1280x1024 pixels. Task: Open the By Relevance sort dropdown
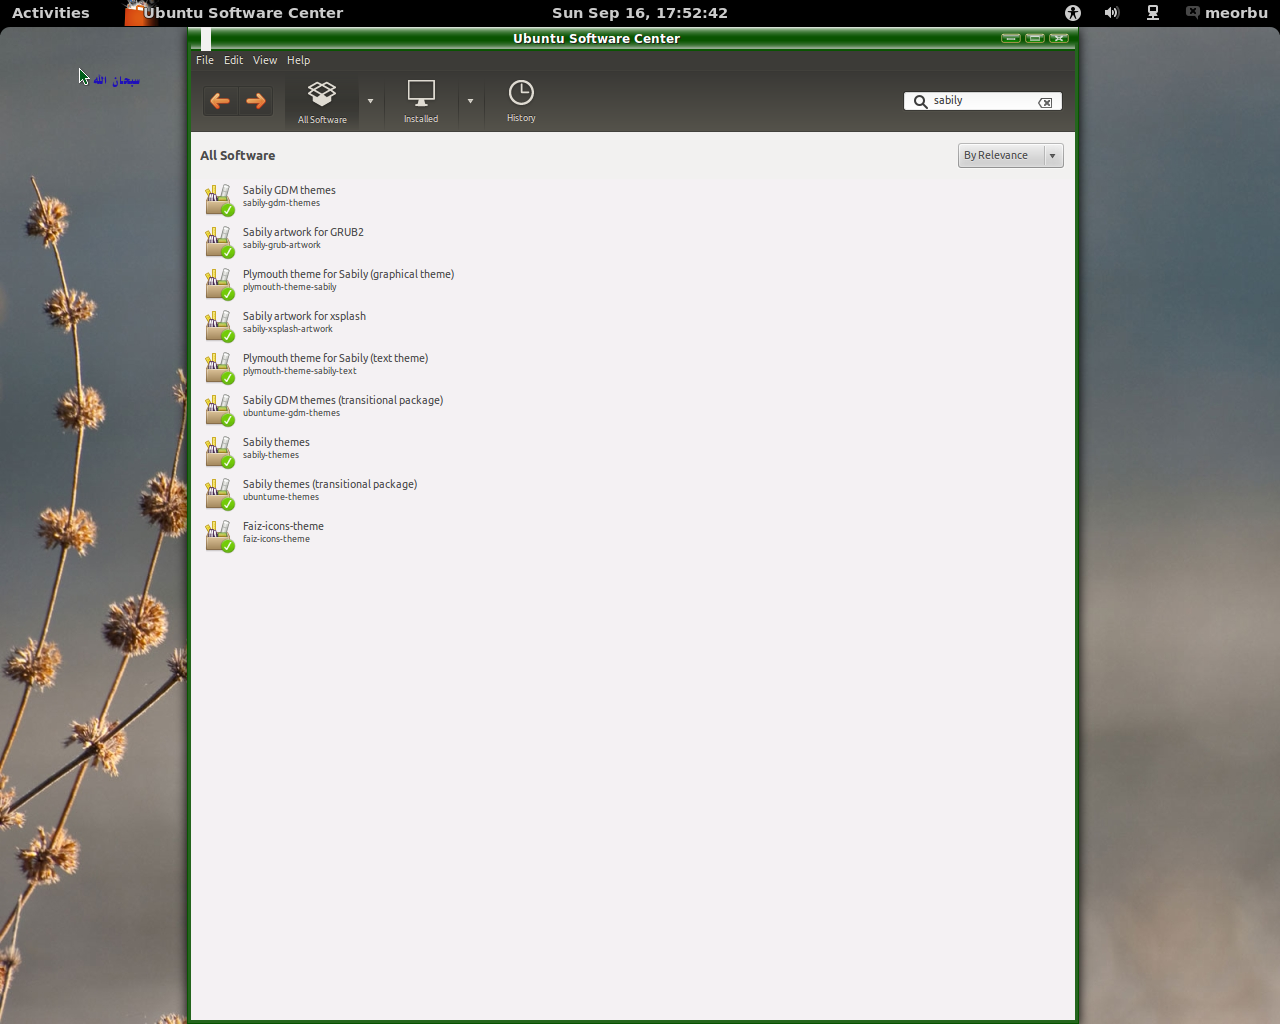pyautogui.click(x=1010, y=155)
